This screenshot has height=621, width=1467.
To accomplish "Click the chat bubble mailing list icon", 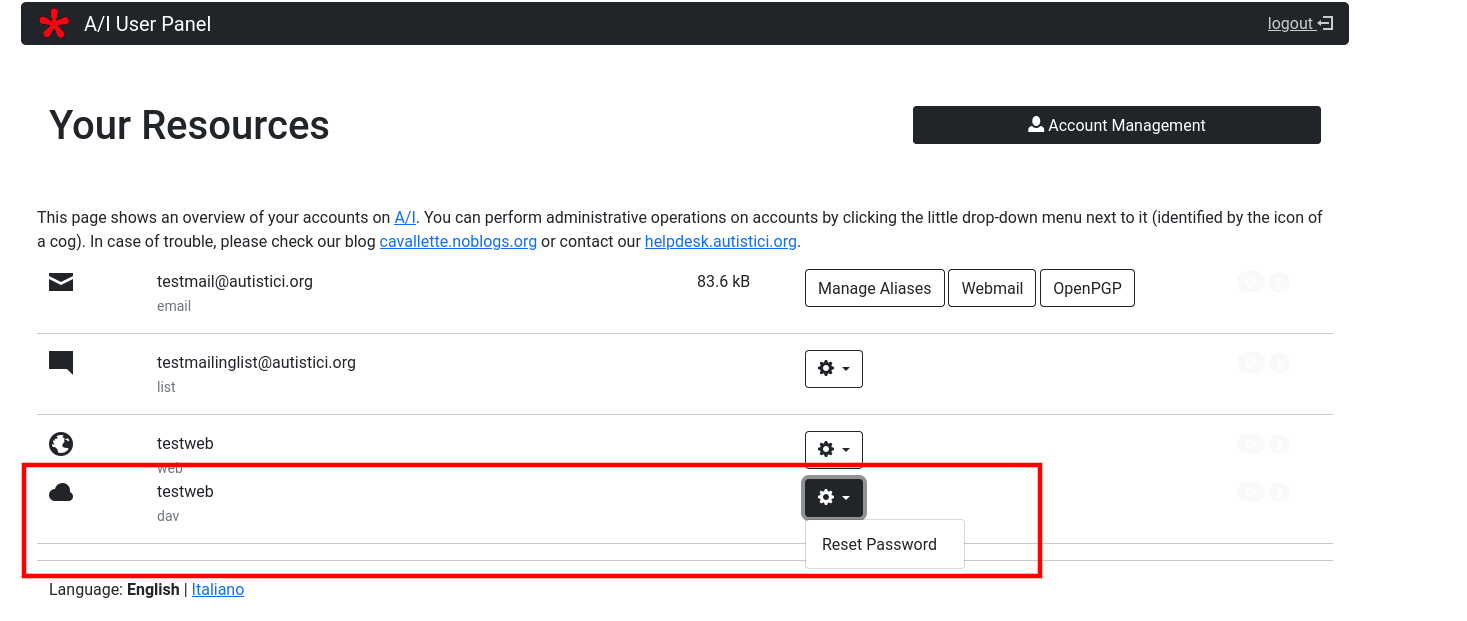I will (61, 363).
